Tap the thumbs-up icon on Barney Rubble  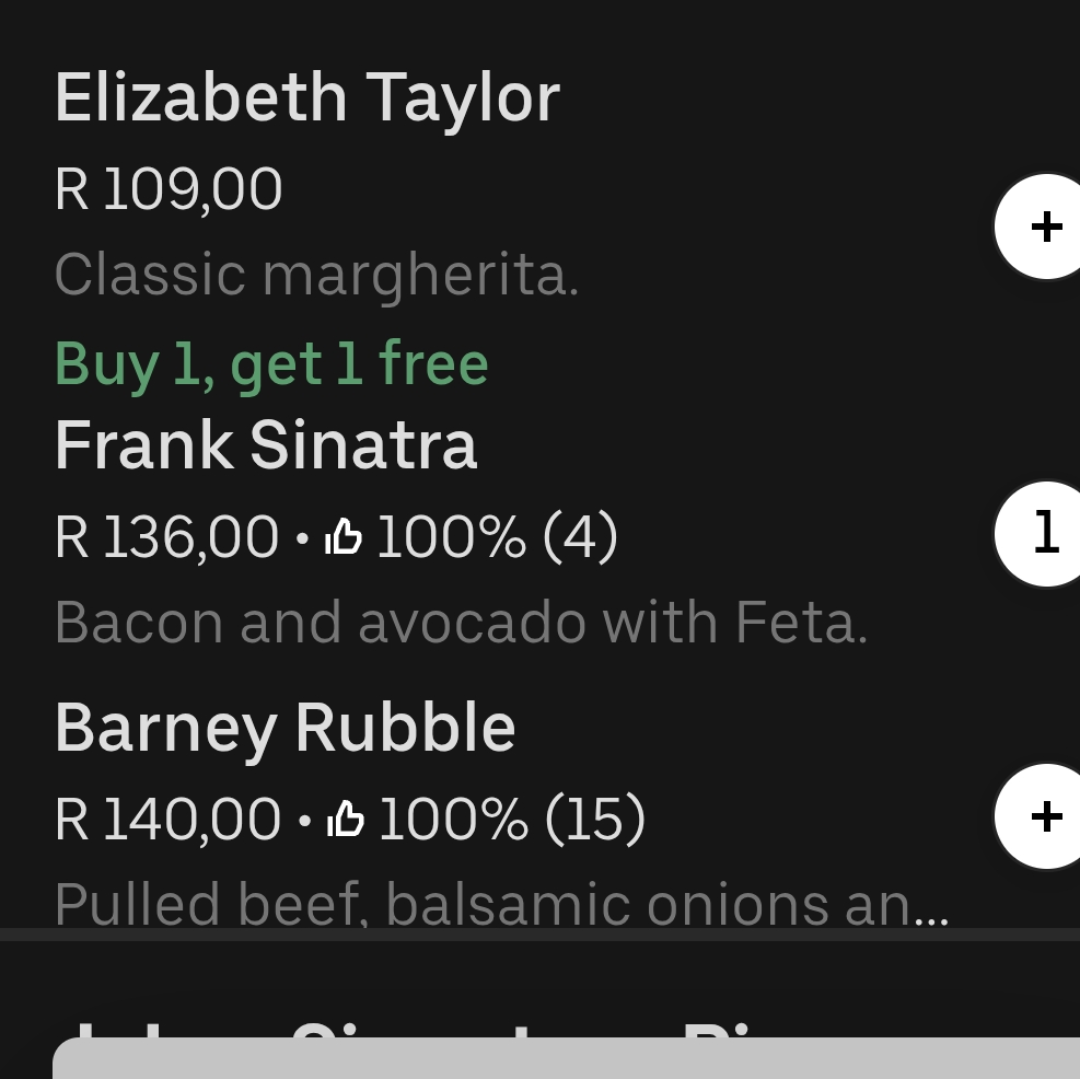pyautogui.click(x=345, y=819)
